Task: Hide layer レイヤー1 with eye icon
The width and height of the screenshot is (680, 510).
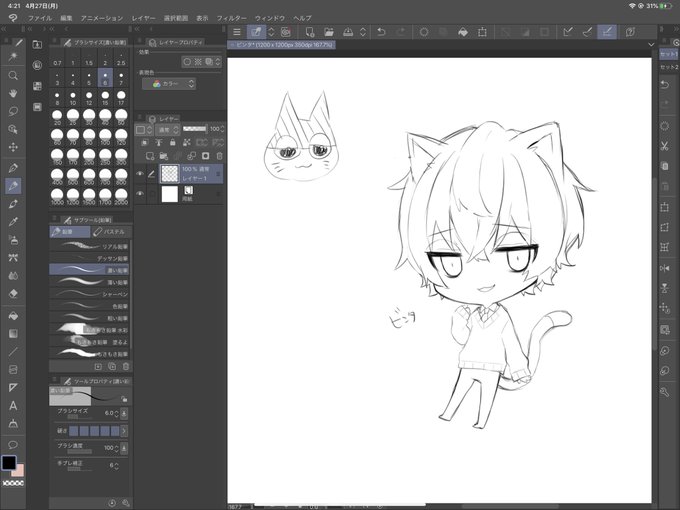Action: pos(140,173)
